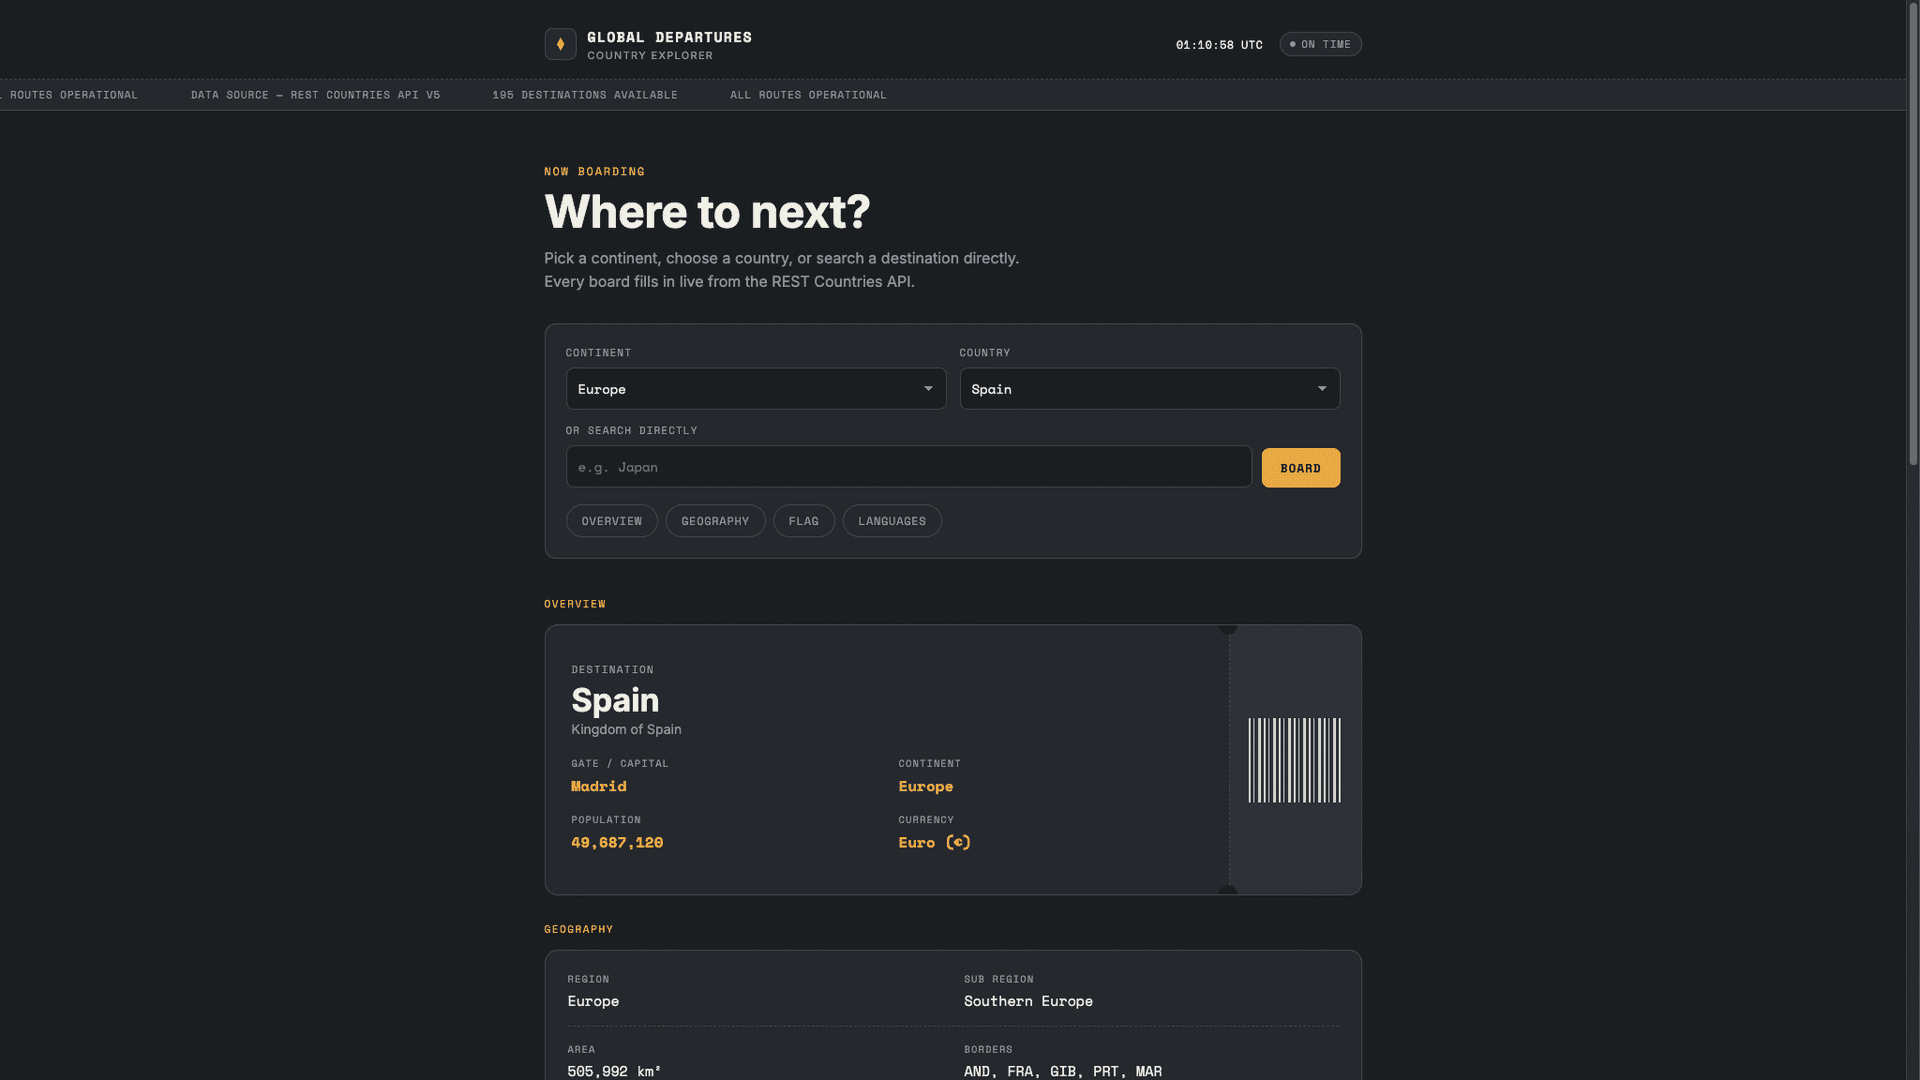Viewport: 1920px width, 1080px height.
Task: Click the search destination input field
Action: click(908, 467)
